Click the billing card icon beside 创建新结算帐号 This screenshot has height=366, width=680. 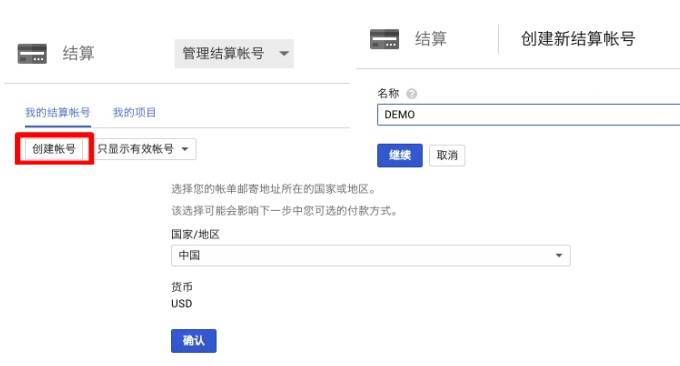coord(384,39)
